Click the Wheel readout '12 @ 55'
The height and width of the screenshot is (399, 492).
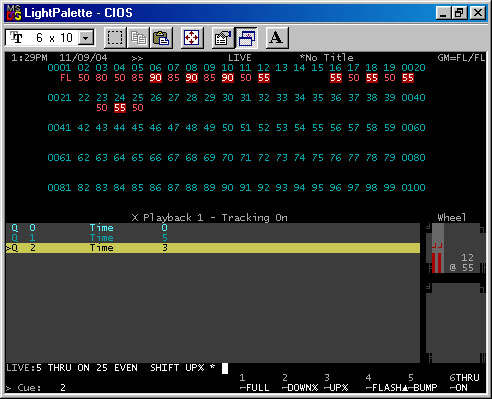coord(462,263)
